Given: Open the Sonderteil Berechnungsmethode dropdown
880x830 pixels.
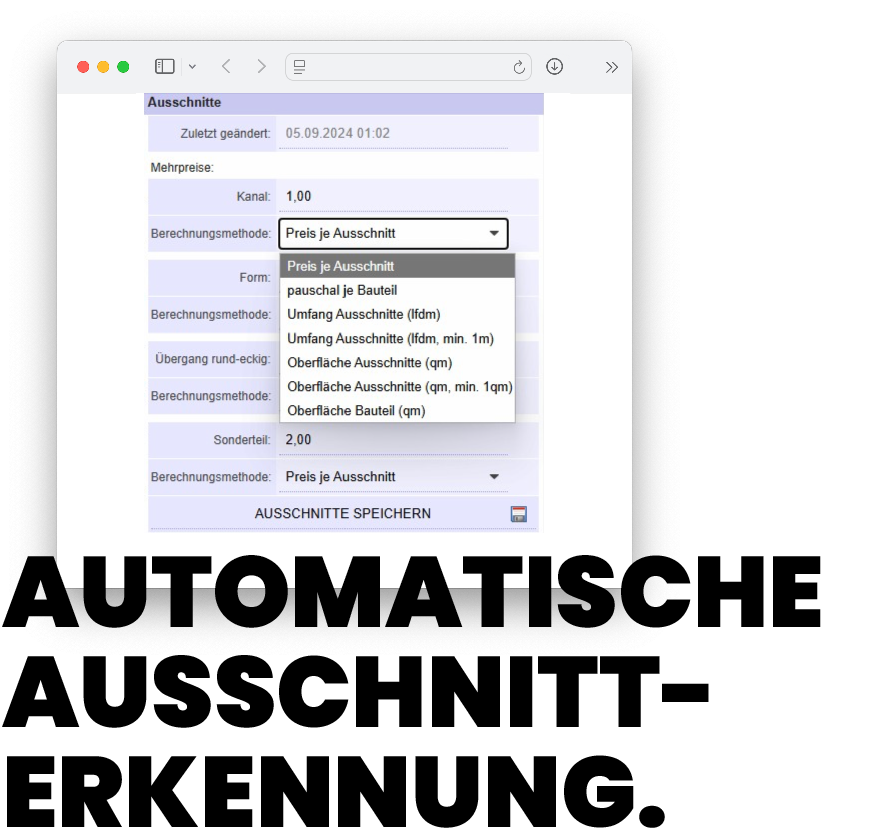Looking at the screenshot, I should pyautogui.click(x=393, y=477).
